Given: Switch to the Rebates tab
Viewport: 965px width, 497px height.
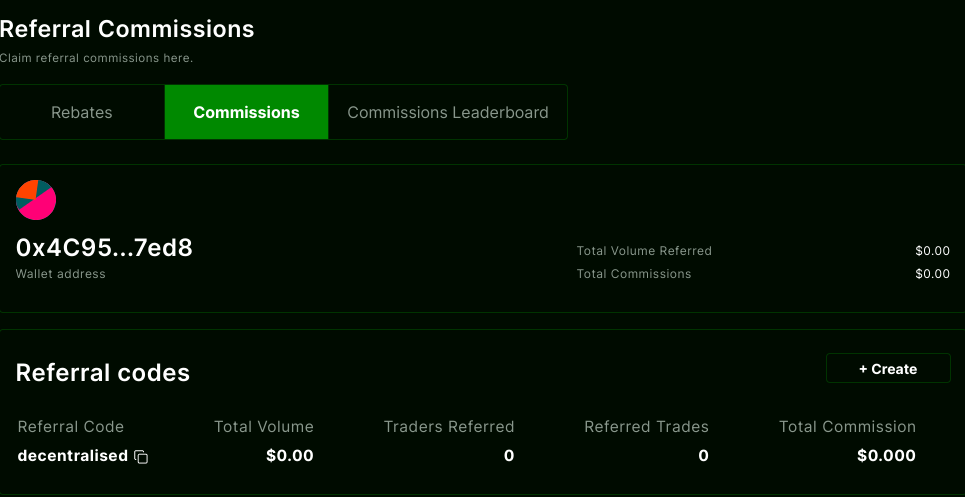Looking at the screenshot, I should [x=82, y=113].
